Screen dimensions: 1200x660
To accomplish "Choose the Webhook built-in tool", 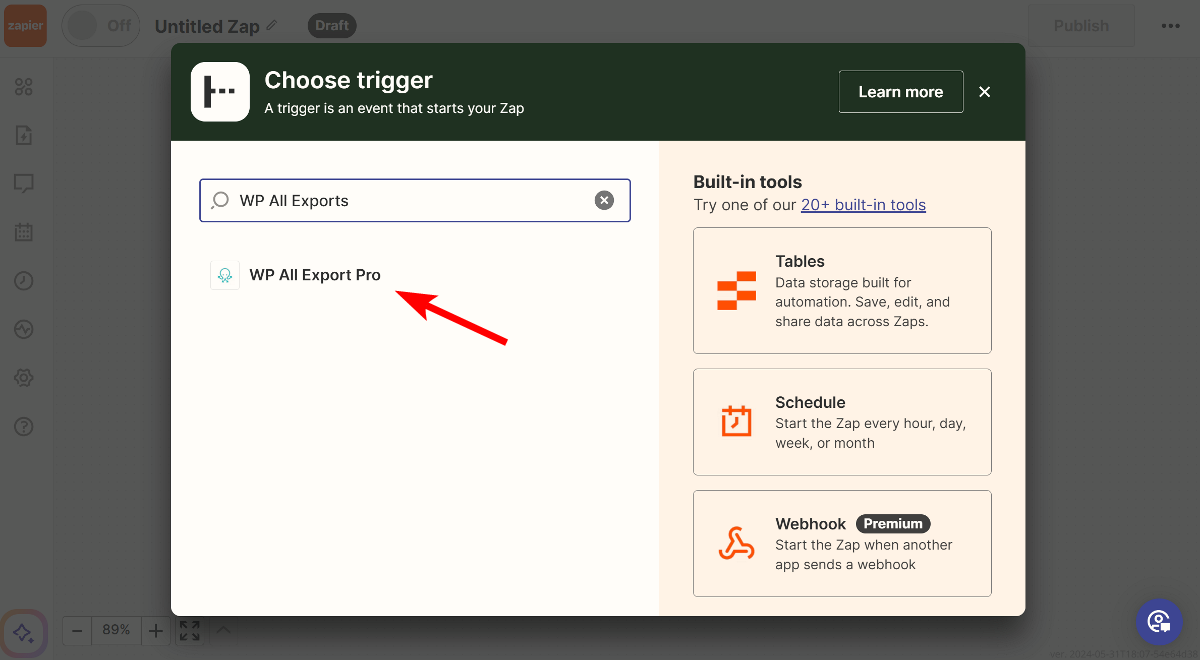I will pos(841,543).
